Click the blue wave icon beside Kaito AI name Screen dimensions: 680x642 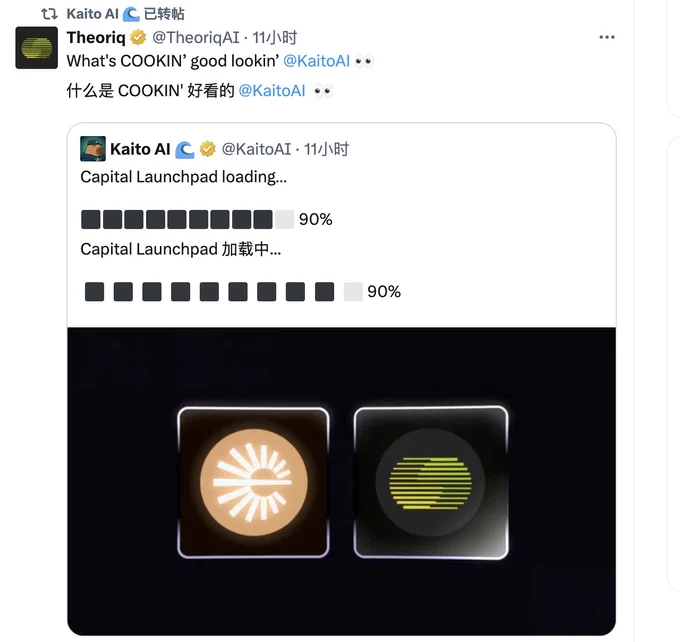[185, 149]
